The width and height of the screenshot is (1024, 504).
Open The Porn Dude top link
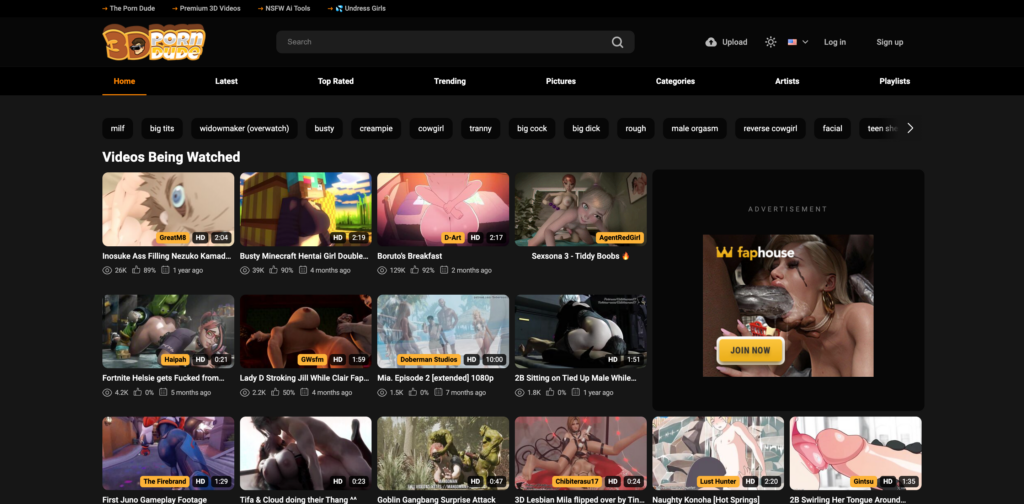[128, 8]
